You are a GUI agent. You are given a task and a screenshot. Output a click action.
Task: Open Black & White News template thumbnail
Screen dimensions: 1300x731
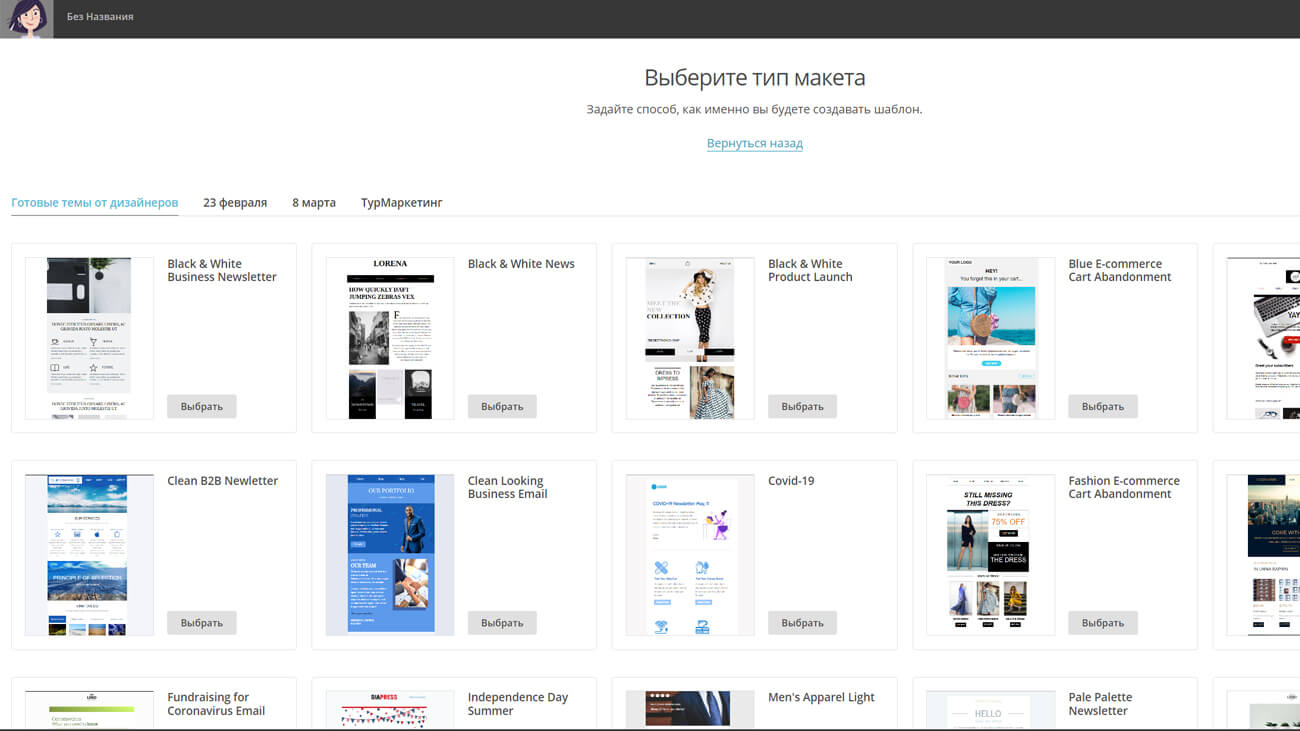coord(390,338)
